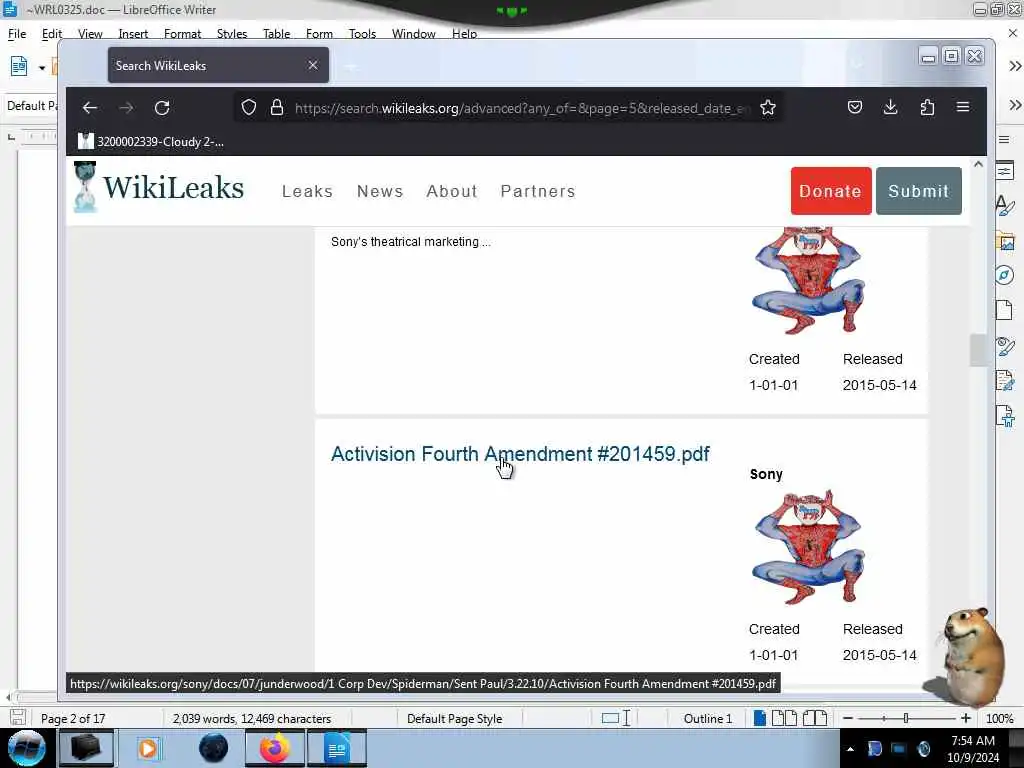Open the tracking protection shield icon
1024x768 pixels.
coord(249,108)
